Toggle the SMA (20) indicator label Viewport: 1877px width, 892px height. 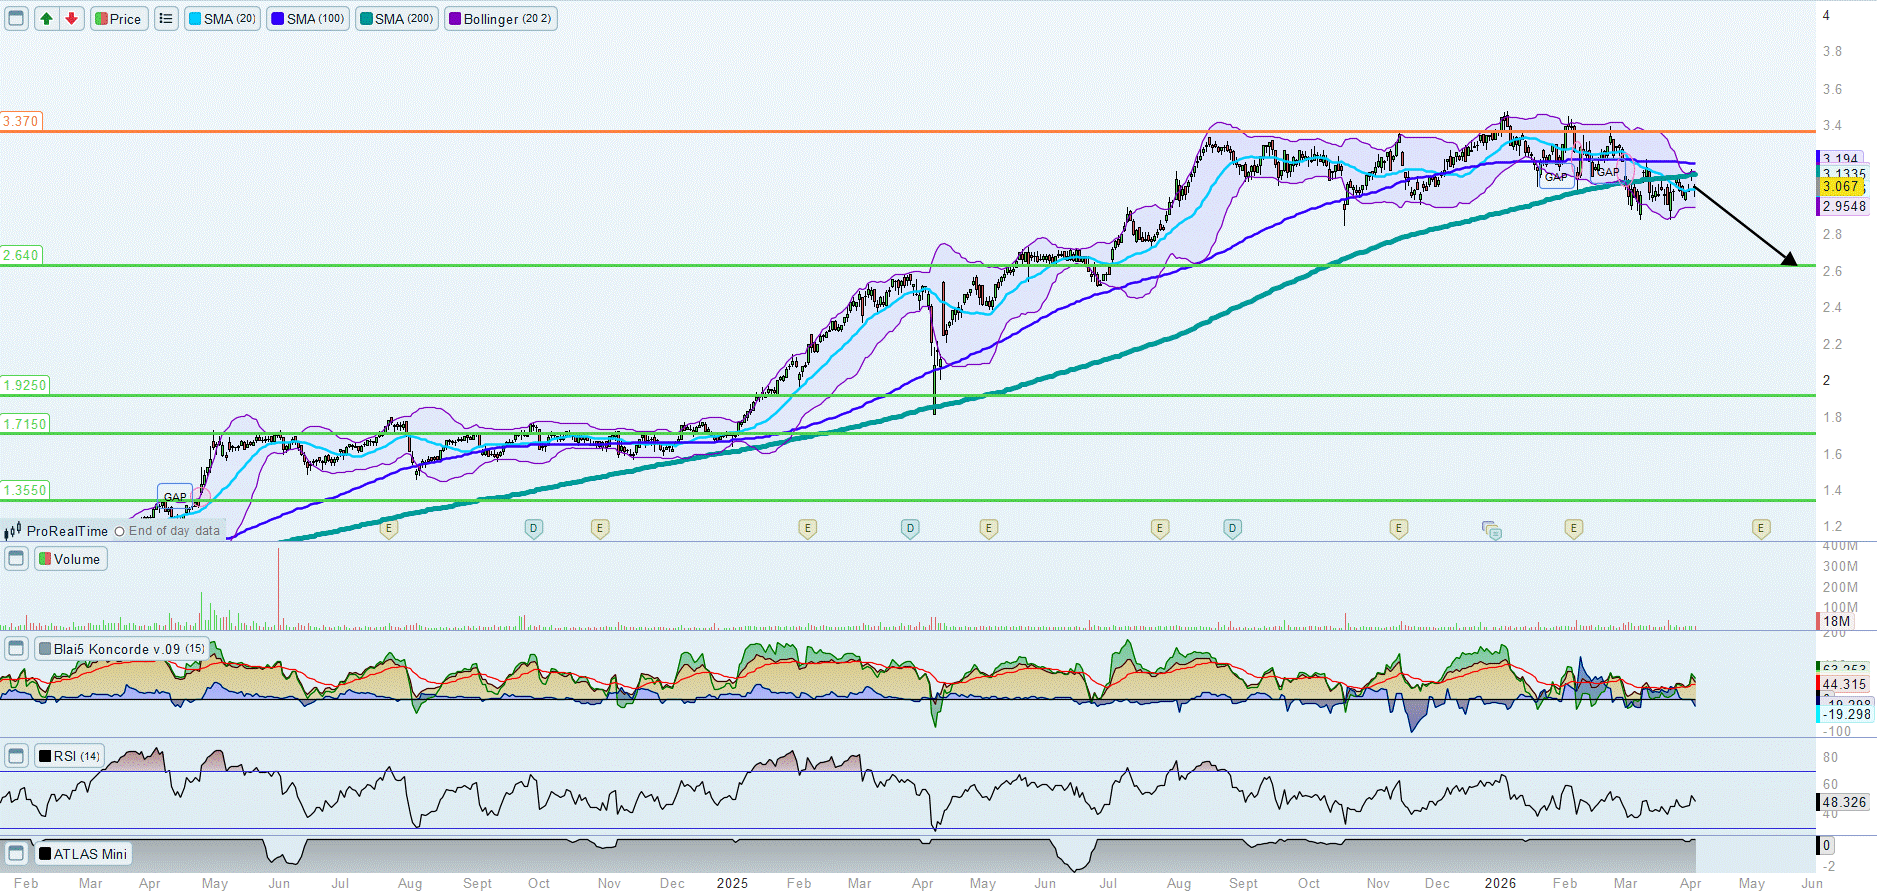pos(222,19)
